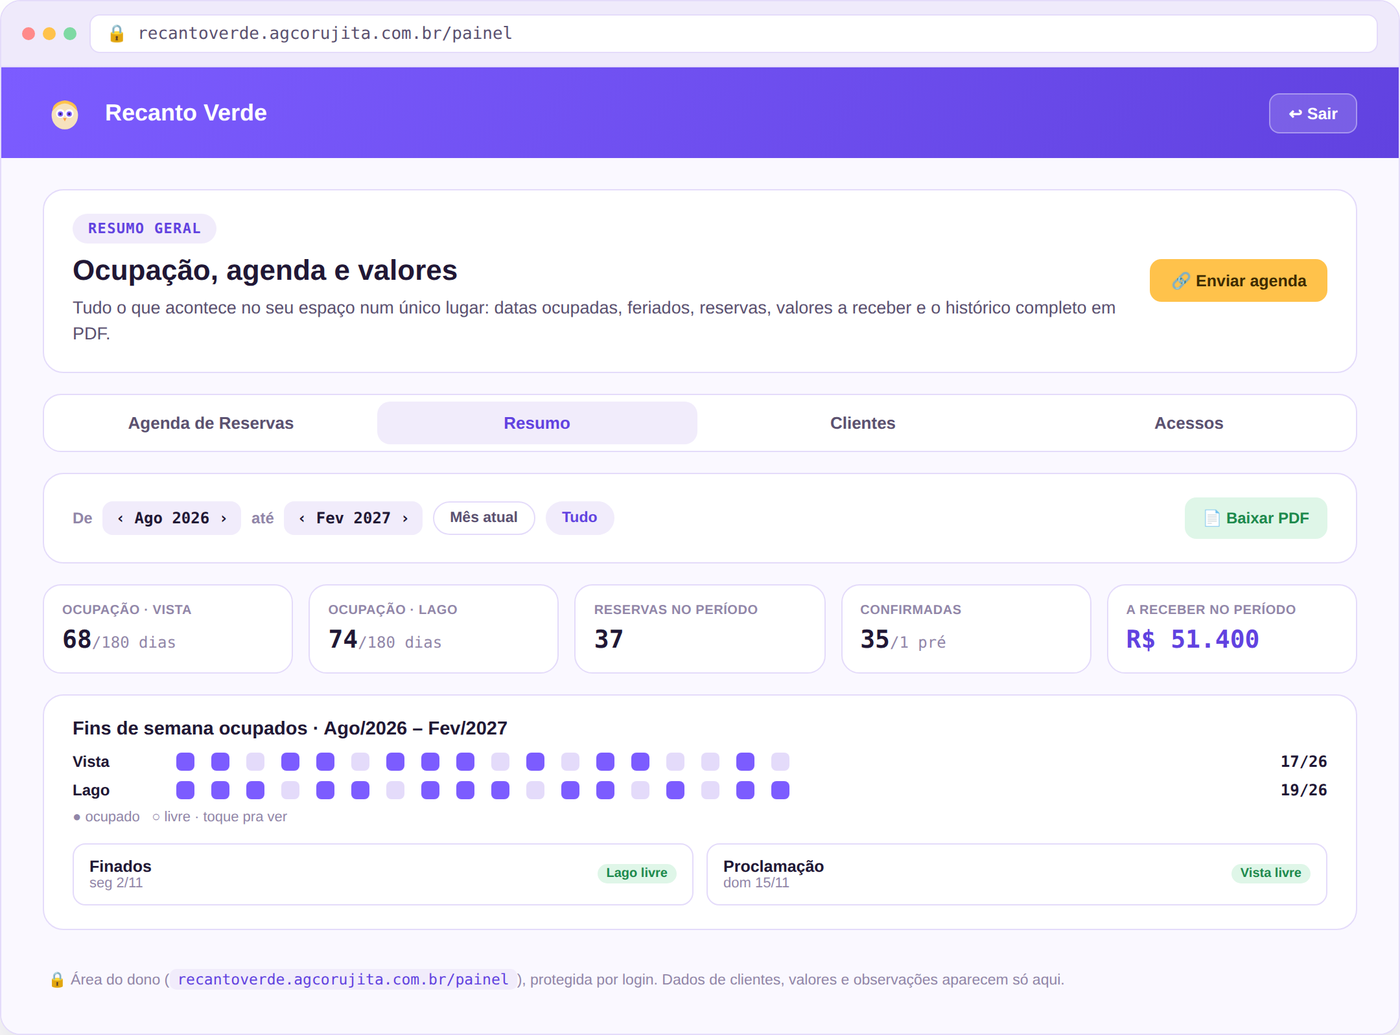
Task: Click the "17/26" Vista weekend count
Action: click(x=1304, y=762)
